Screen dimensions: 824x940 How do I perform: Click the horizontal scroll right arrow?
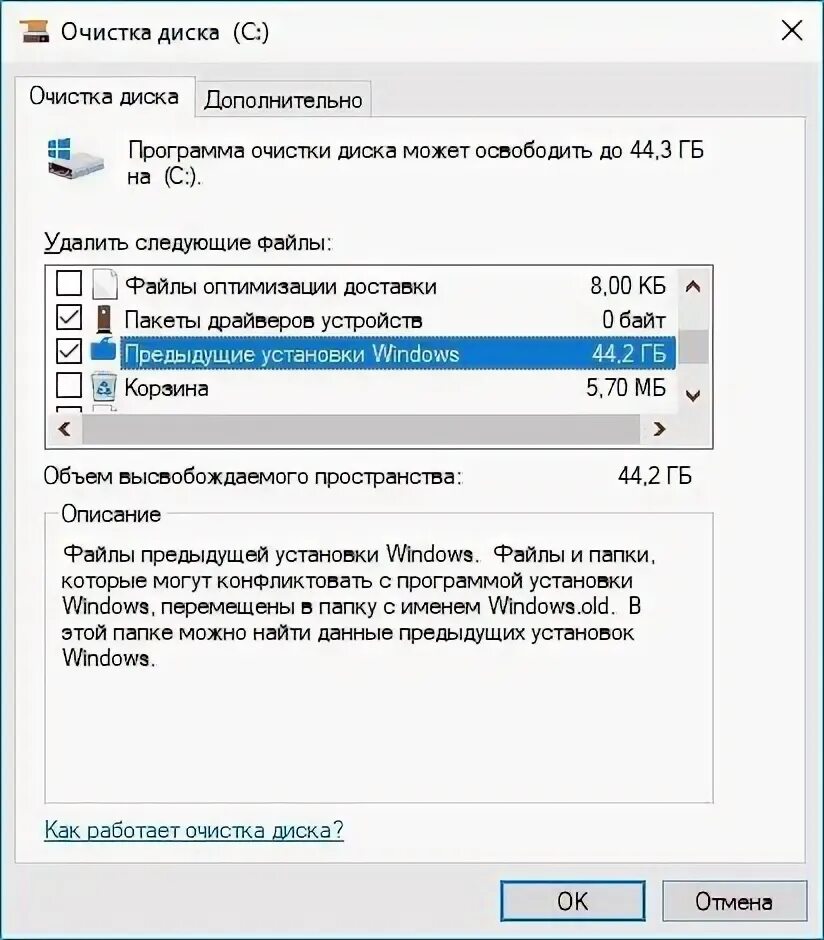point(659,429)
